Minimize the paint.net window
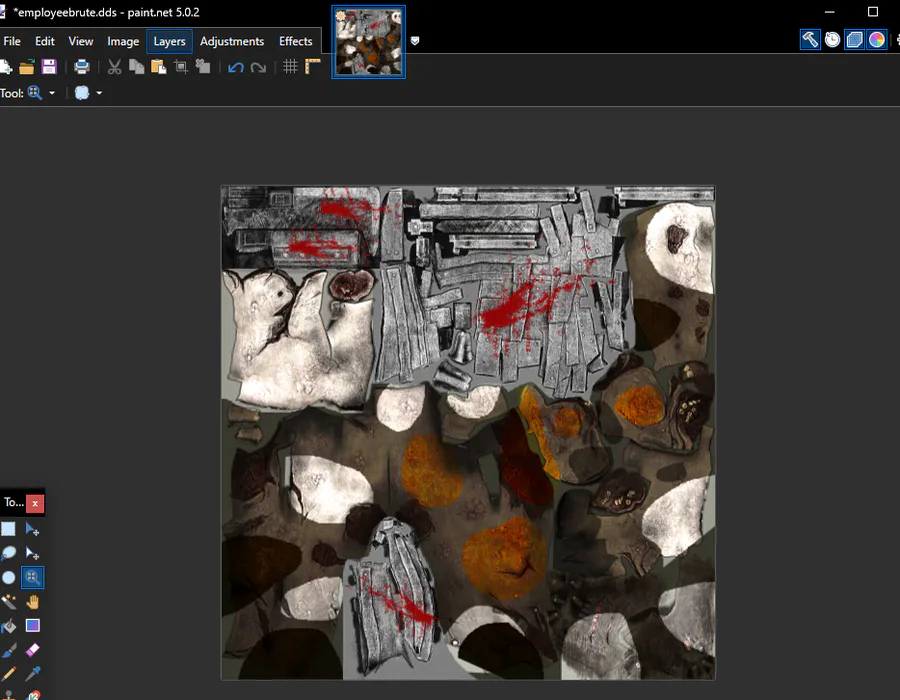Image resolution: width=900 pixels, height=700 pixels. coord(829,12)
